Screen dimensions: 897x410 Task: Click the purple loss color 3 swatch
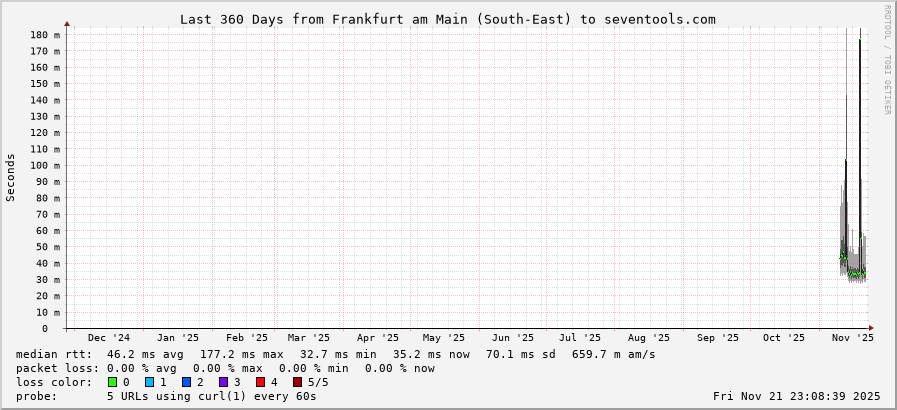(223, 382)
